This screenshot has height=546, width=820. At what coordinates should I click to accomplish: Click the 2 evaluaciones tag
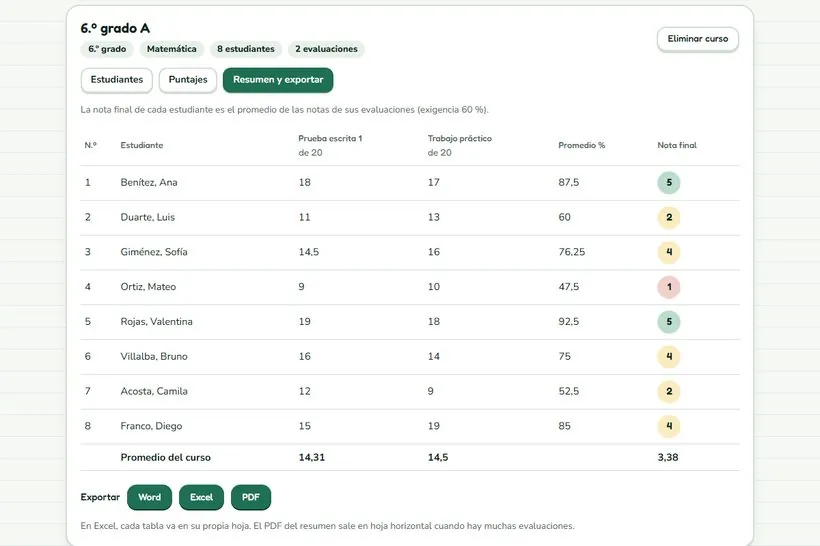pyautogui.click(x=326, y=49)
